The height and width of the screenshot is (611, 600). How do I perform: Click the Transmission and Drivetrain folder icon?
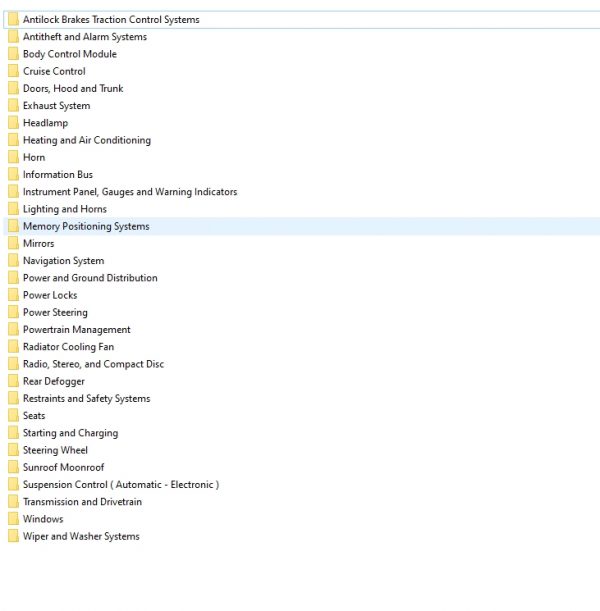13,502
